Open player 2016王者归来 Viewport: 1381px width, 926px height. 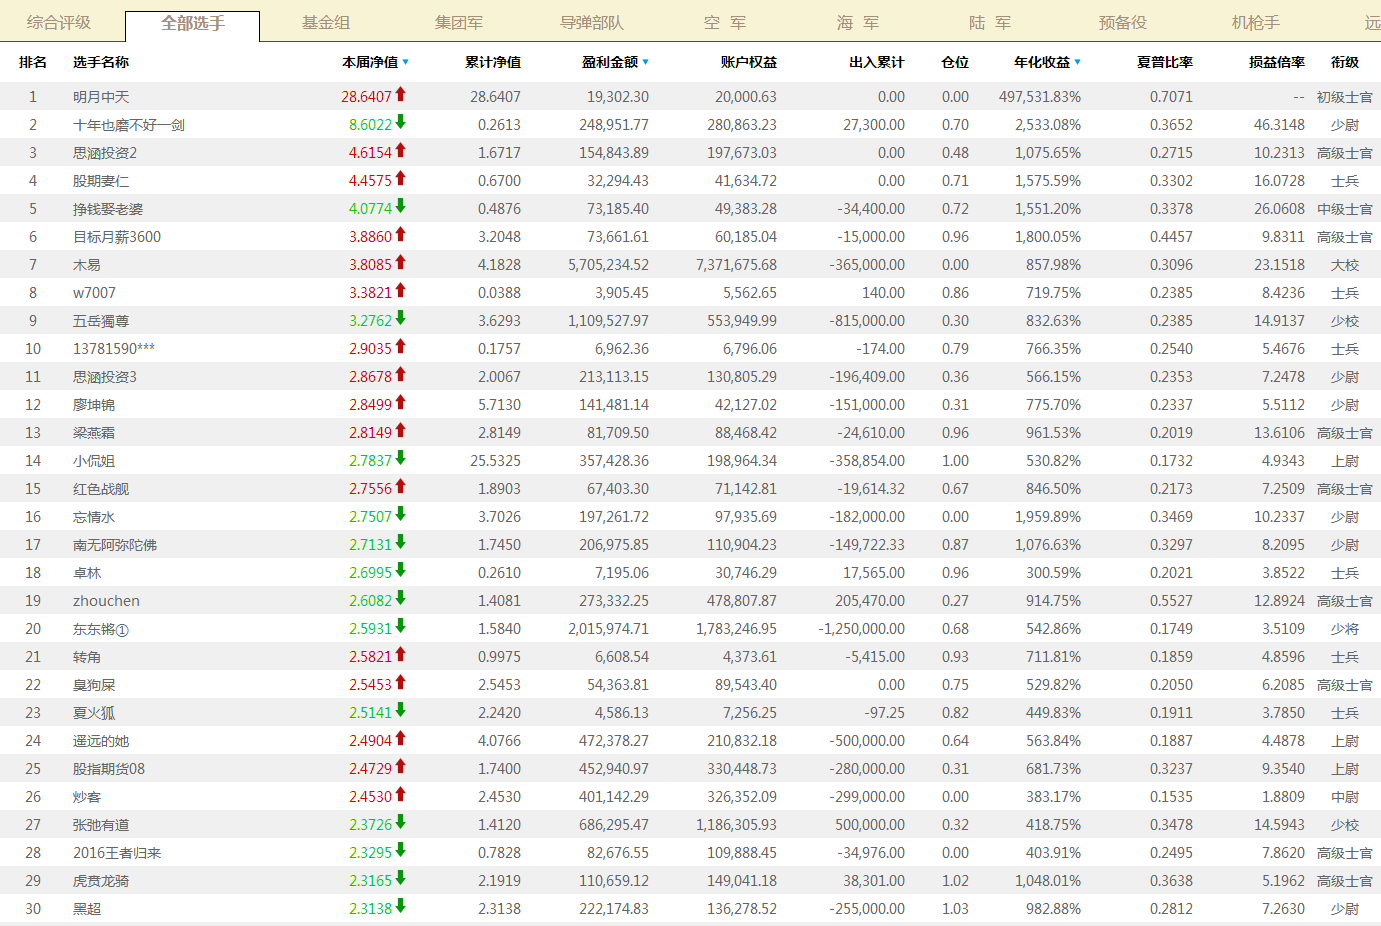(117, 853)
